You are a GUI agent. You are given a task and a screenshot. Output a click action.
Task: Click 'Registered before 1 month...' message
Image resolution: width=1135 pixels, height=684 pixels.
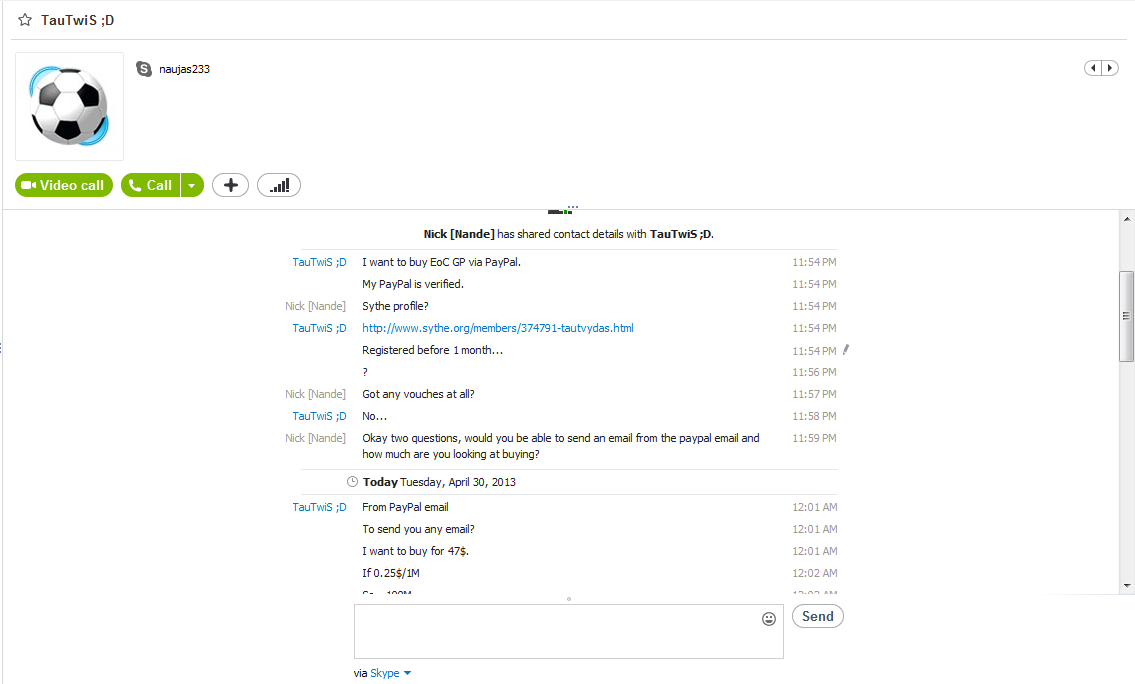pyautogui.click(x=432, y=350)
